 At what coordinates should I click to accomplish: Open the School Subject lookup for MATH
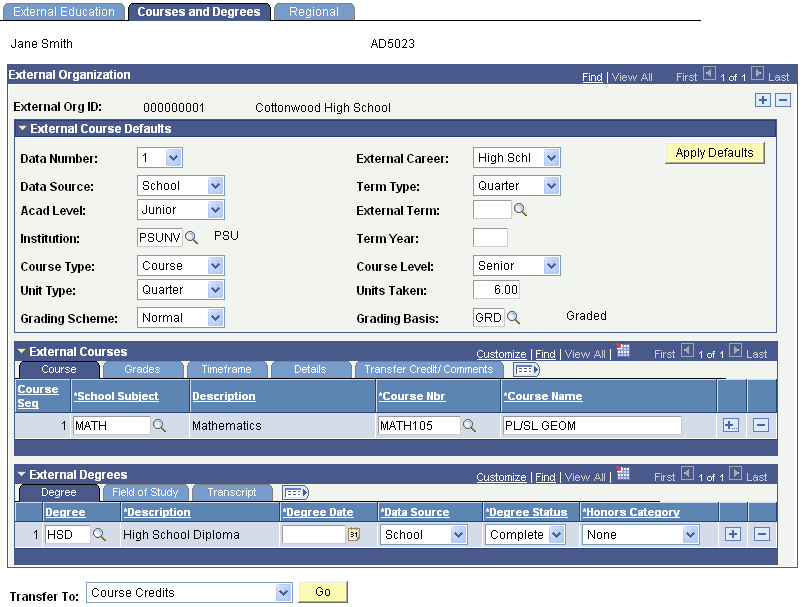pos(159,425)
